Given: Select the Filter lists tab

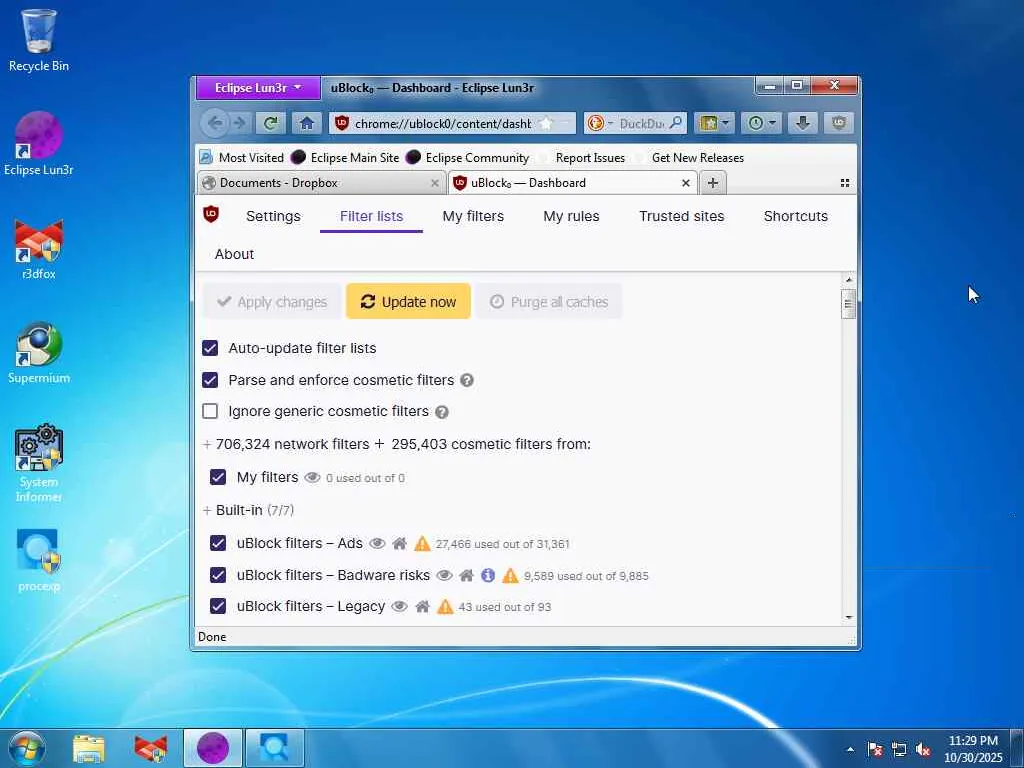Looking at the screenshot, I should [371, 216].
